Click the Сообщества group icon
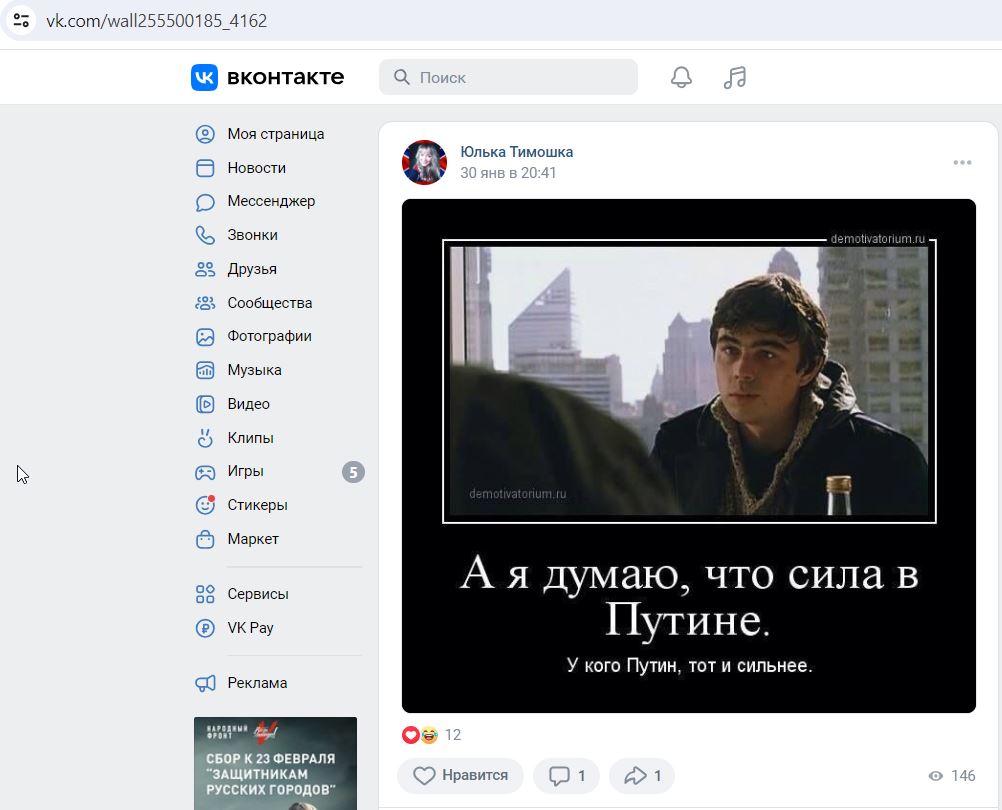Image resolution: width=1002 pixels, height=810 pixels. [x=205, y=303]
